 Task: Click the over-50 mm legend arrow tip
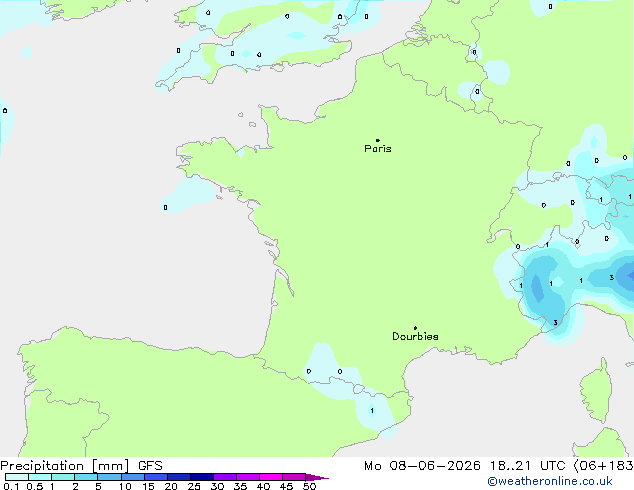pyautogui.click(x=317, y=477)
